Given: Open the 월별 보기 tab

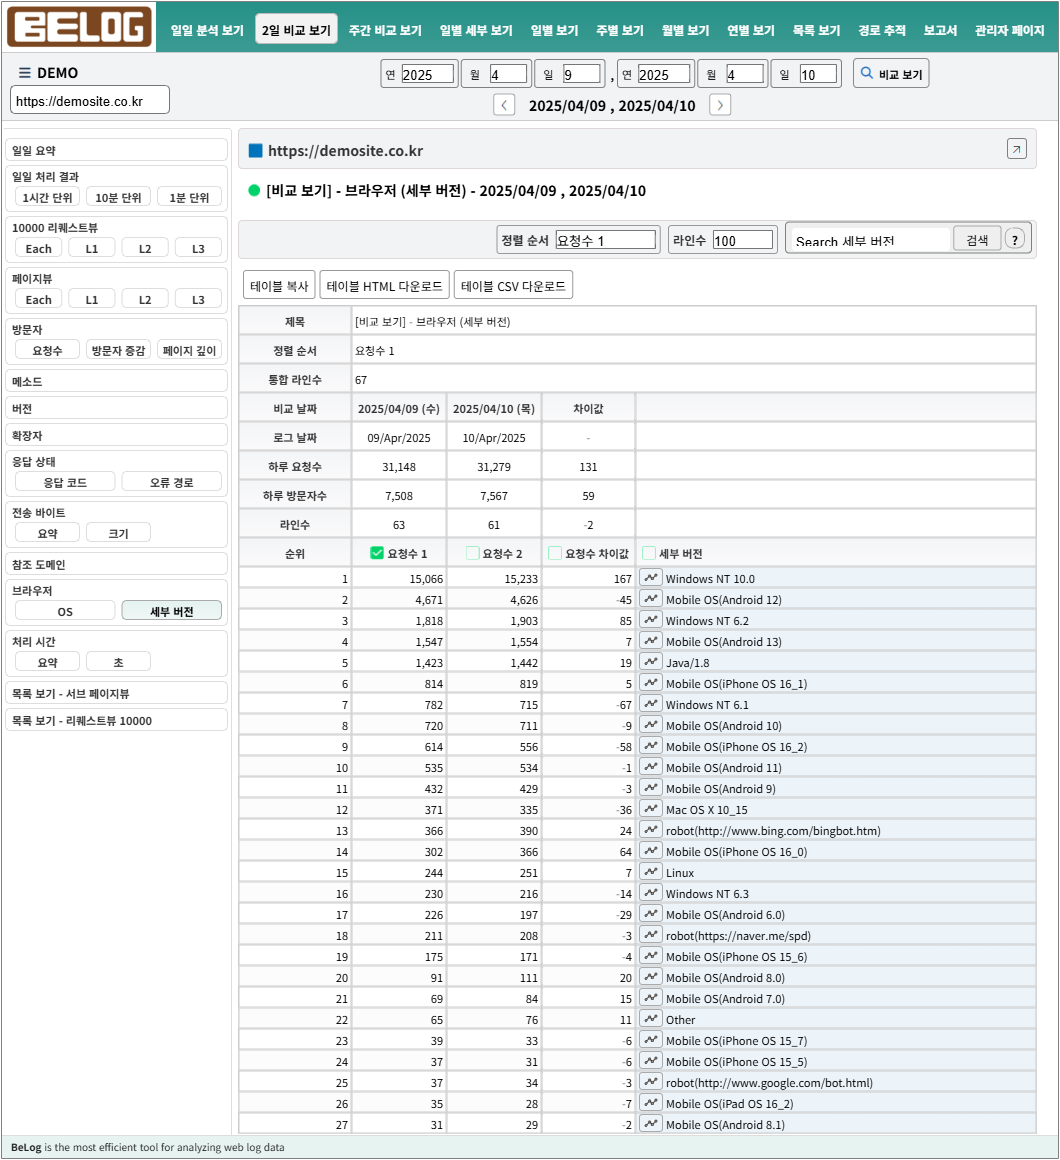Looking at the screenshot, I should (685, 30).
